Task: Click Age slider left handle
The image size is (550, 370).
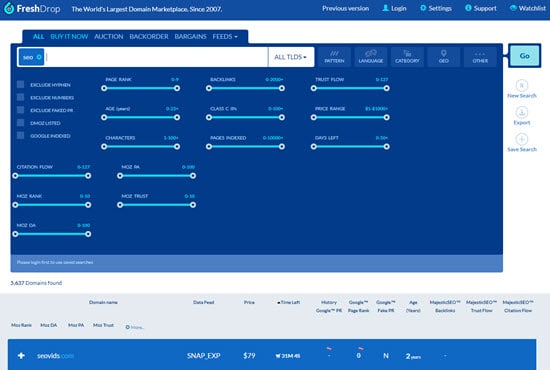Action: click(x=104, y=117)
